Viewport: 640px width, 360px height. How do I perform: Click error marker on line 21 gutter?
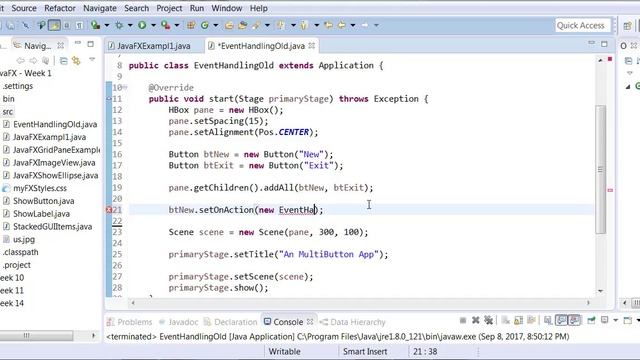point(109,210)
